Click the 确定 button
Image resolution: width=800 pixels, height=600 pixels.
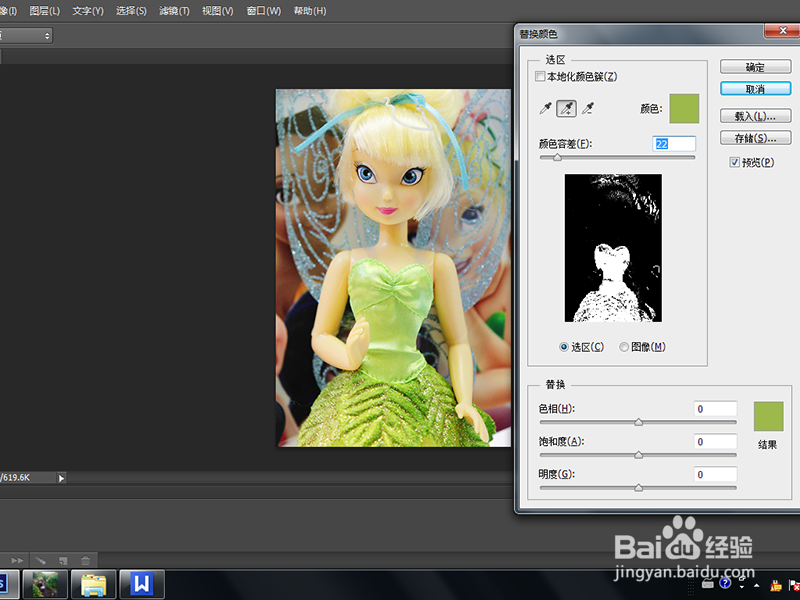(x=756, y=67)
